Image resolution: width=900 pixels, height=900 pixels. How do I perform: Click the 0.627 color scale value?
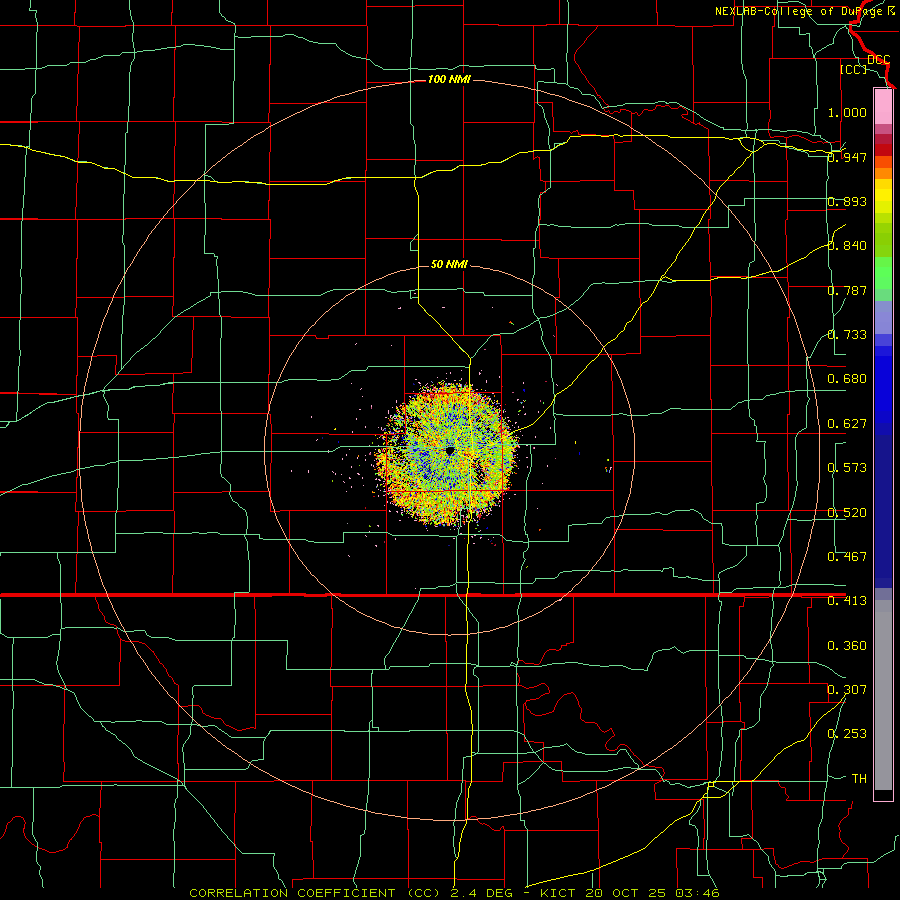click(847, 424)
